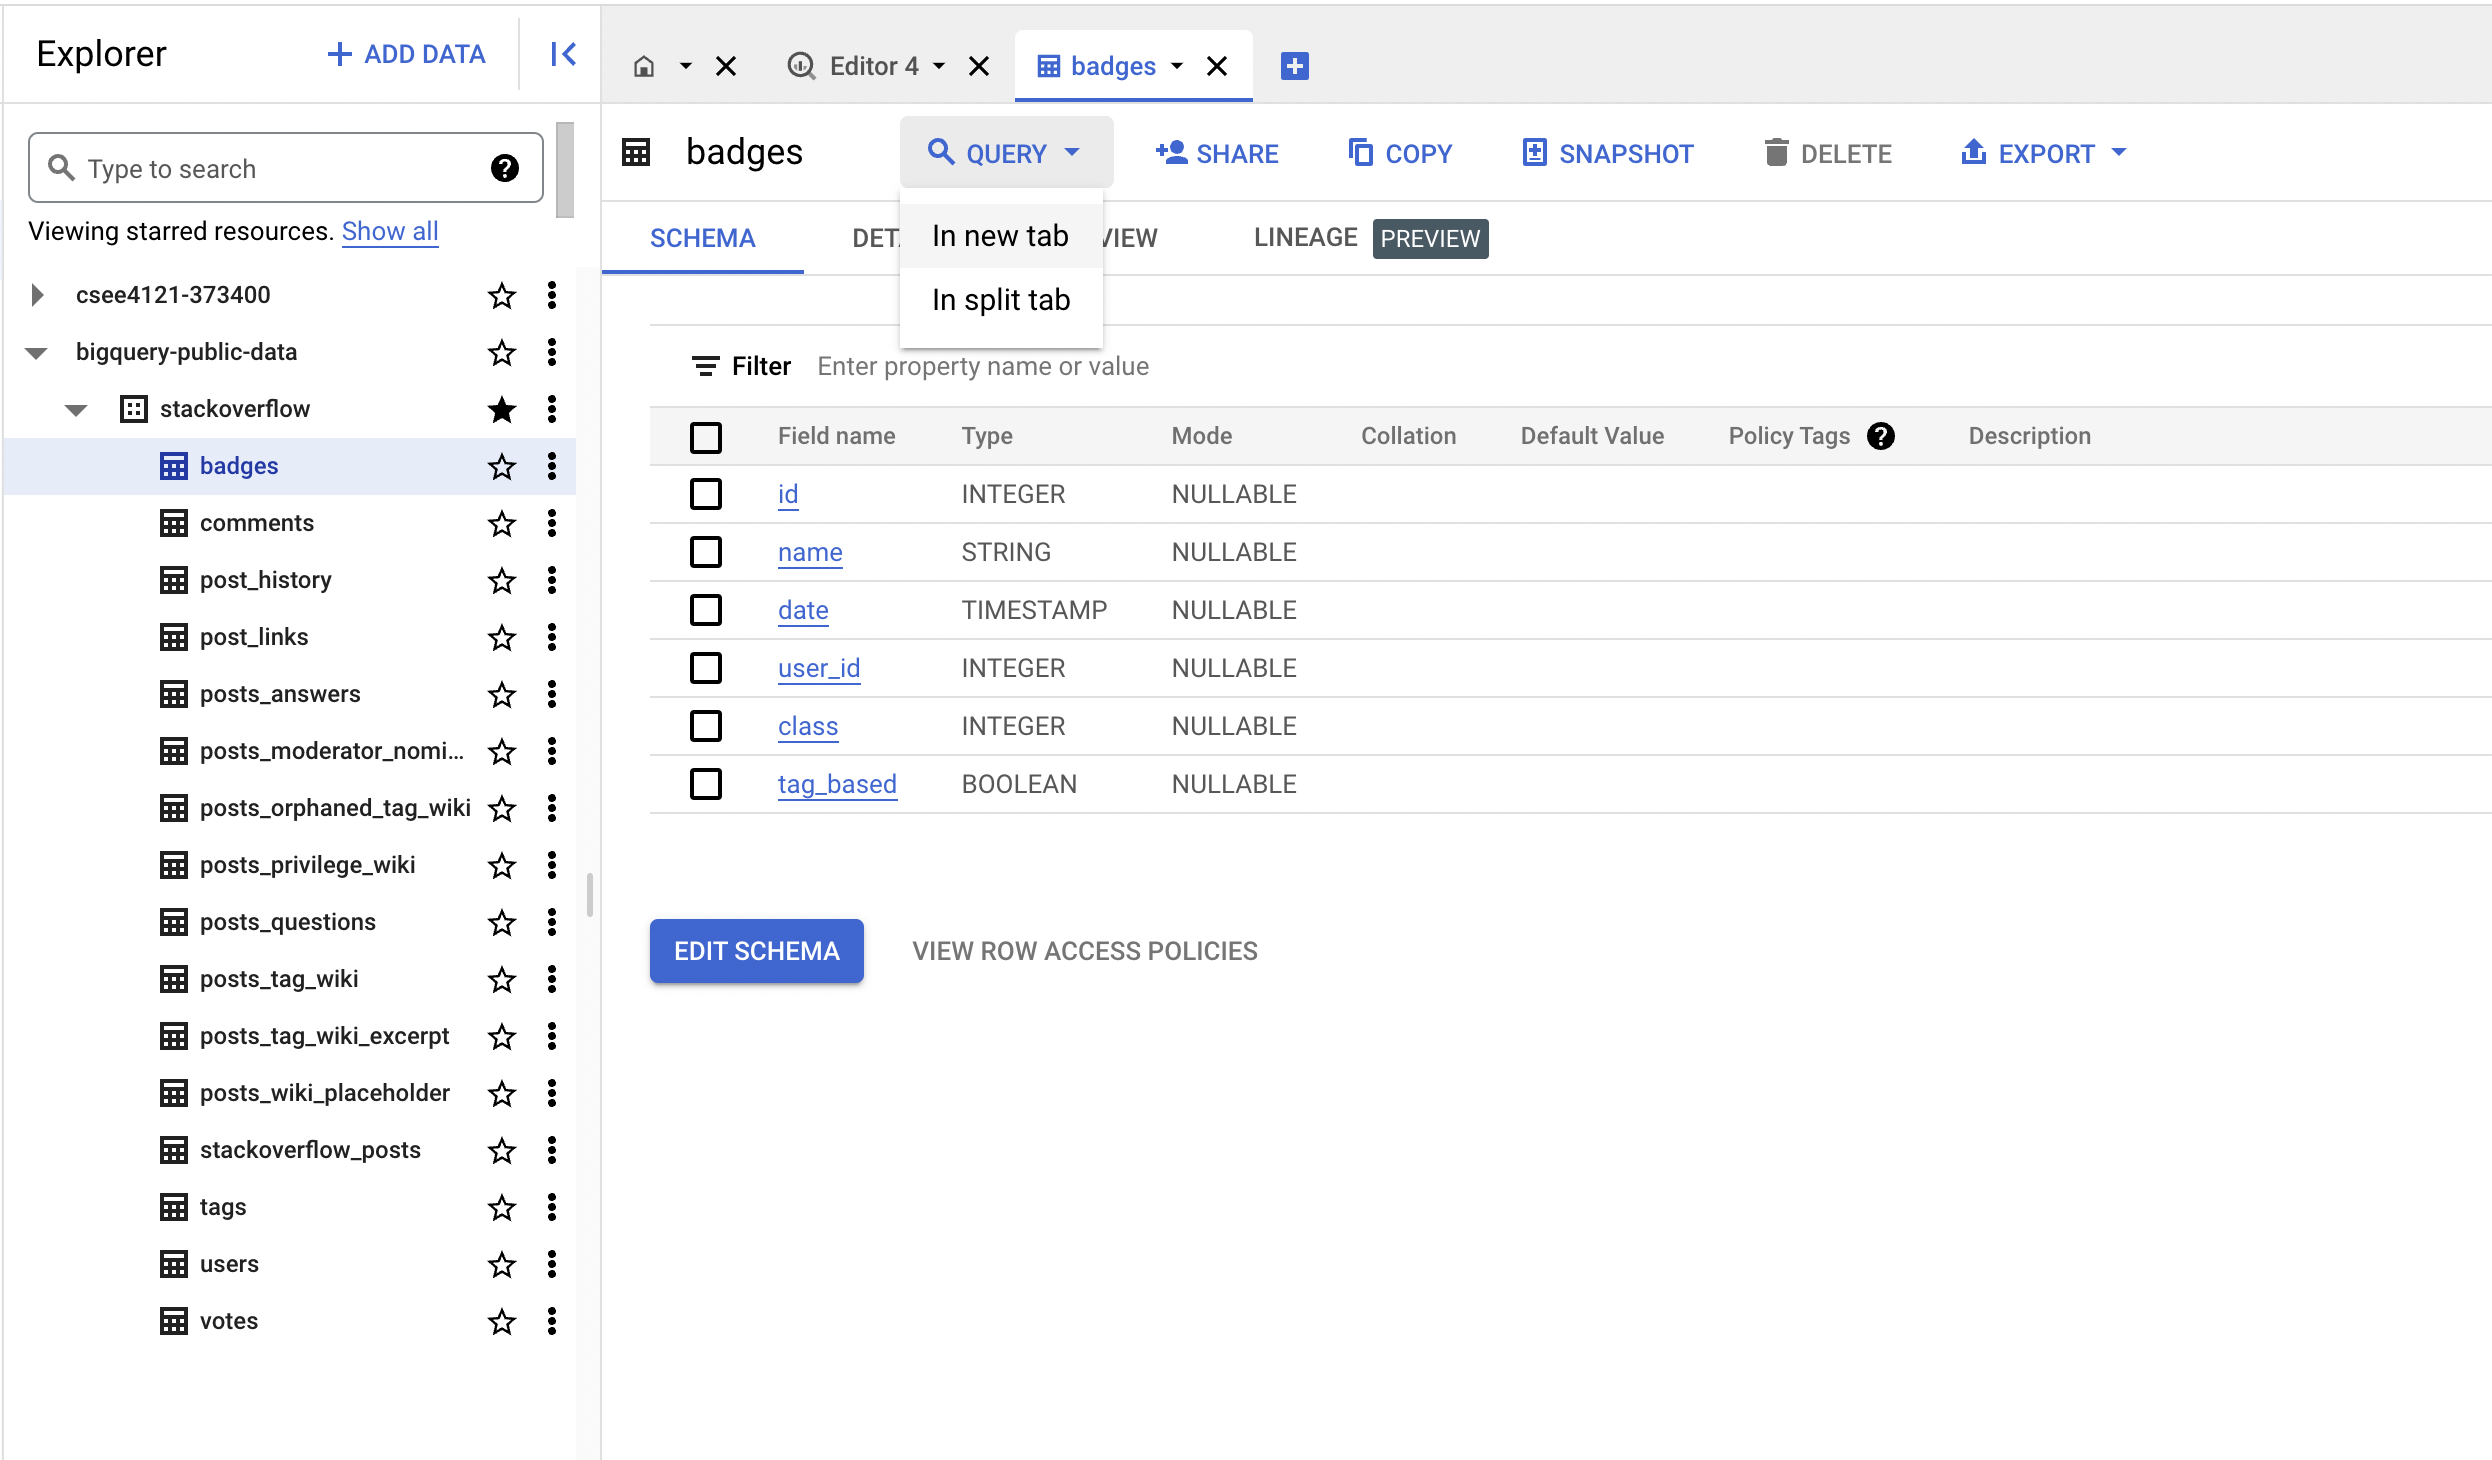Check the user_id field checkbox
The height and width of the screenshot is (1460, 2492).
click(706, 668)
